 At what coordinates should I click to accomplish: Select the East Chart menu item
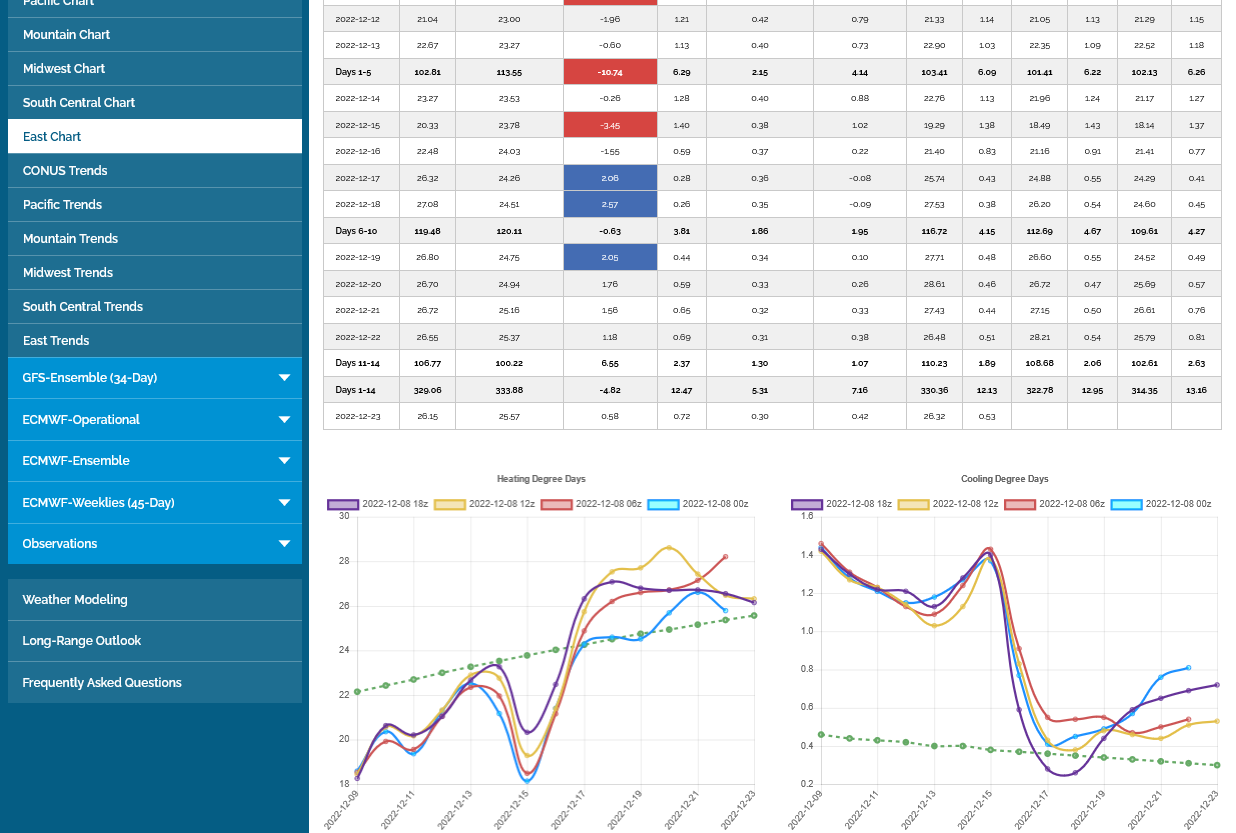(x=52, y=137)
